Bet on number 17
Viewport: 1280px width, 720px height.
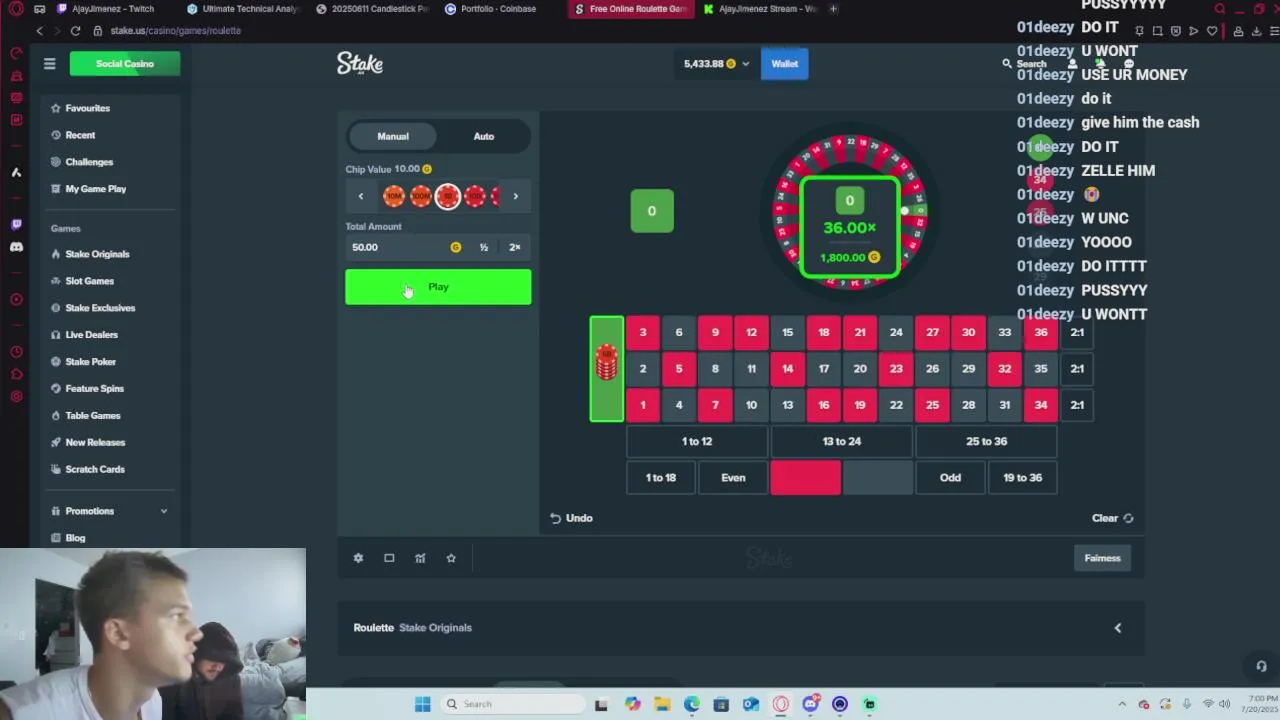click(824, 369)
